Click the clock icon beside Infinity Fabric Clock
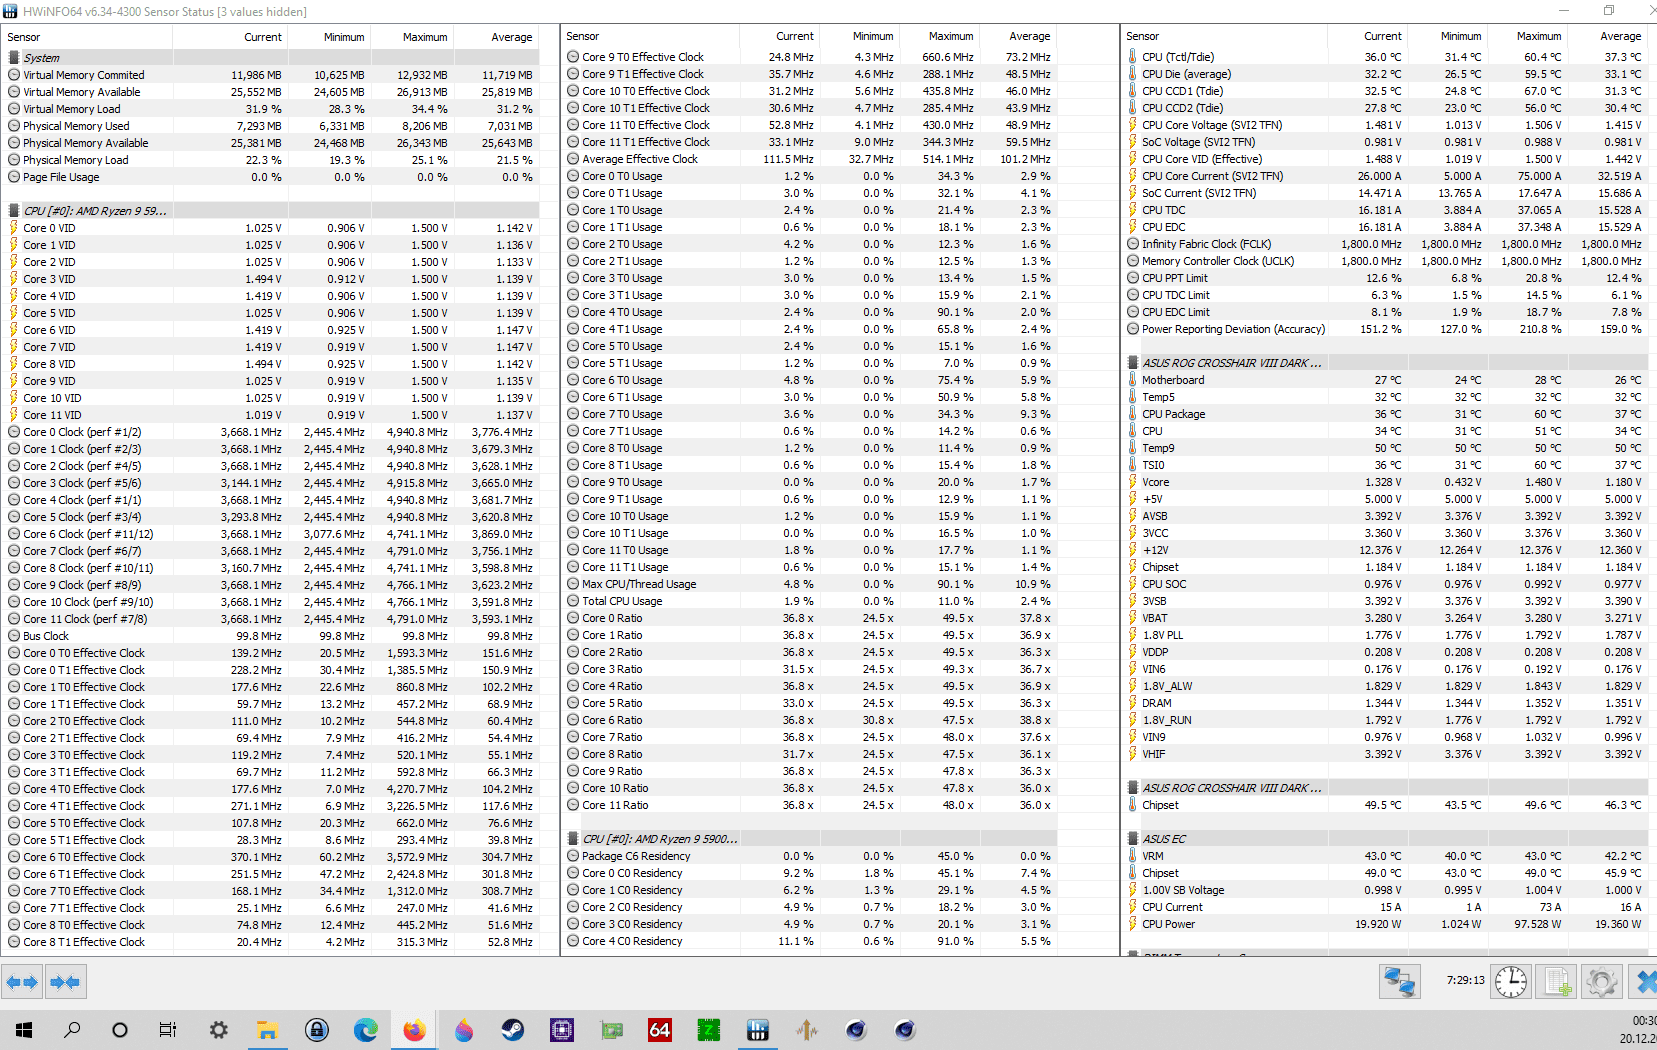The image size is (1657, 1050). tap(1133, 244)
